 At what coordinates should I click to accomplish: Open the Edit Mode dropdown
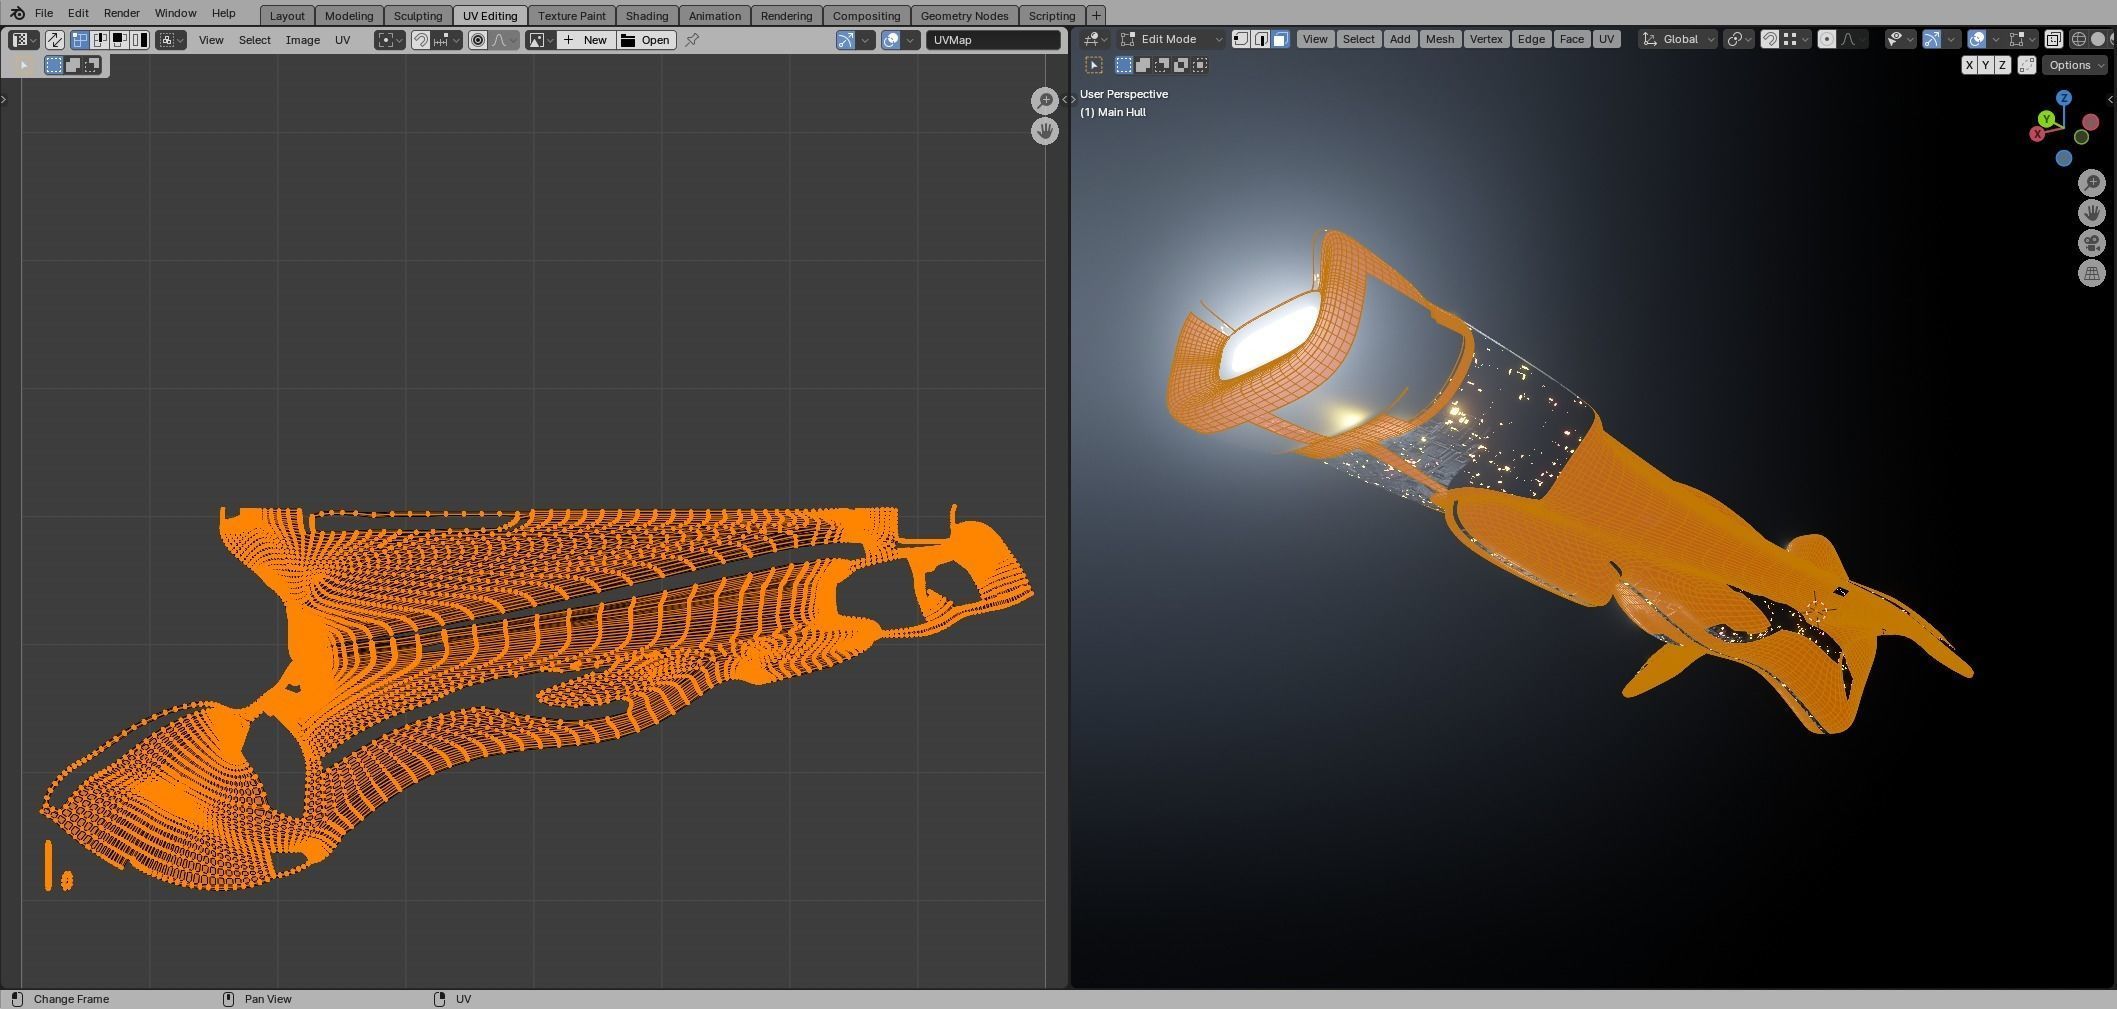click(x=1171, y=39)
